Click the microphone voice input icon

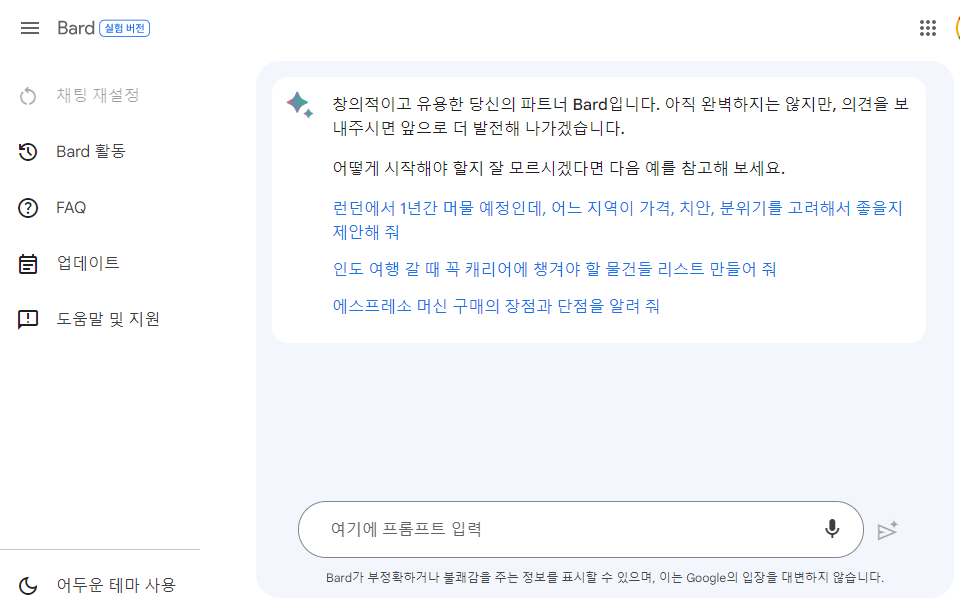click(831, 528)
